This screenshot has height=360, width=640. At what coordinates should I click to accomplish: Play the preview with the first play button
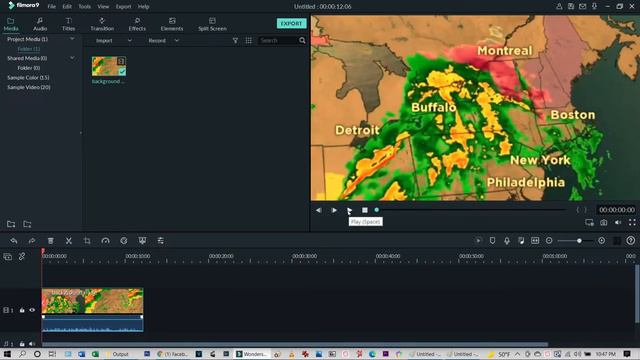334,210
